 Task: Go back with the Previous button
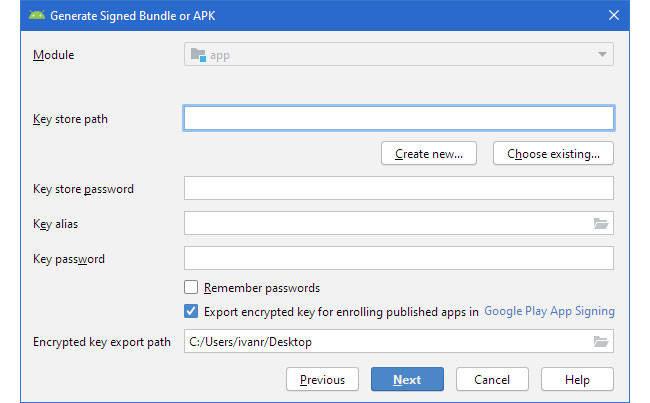322,379
